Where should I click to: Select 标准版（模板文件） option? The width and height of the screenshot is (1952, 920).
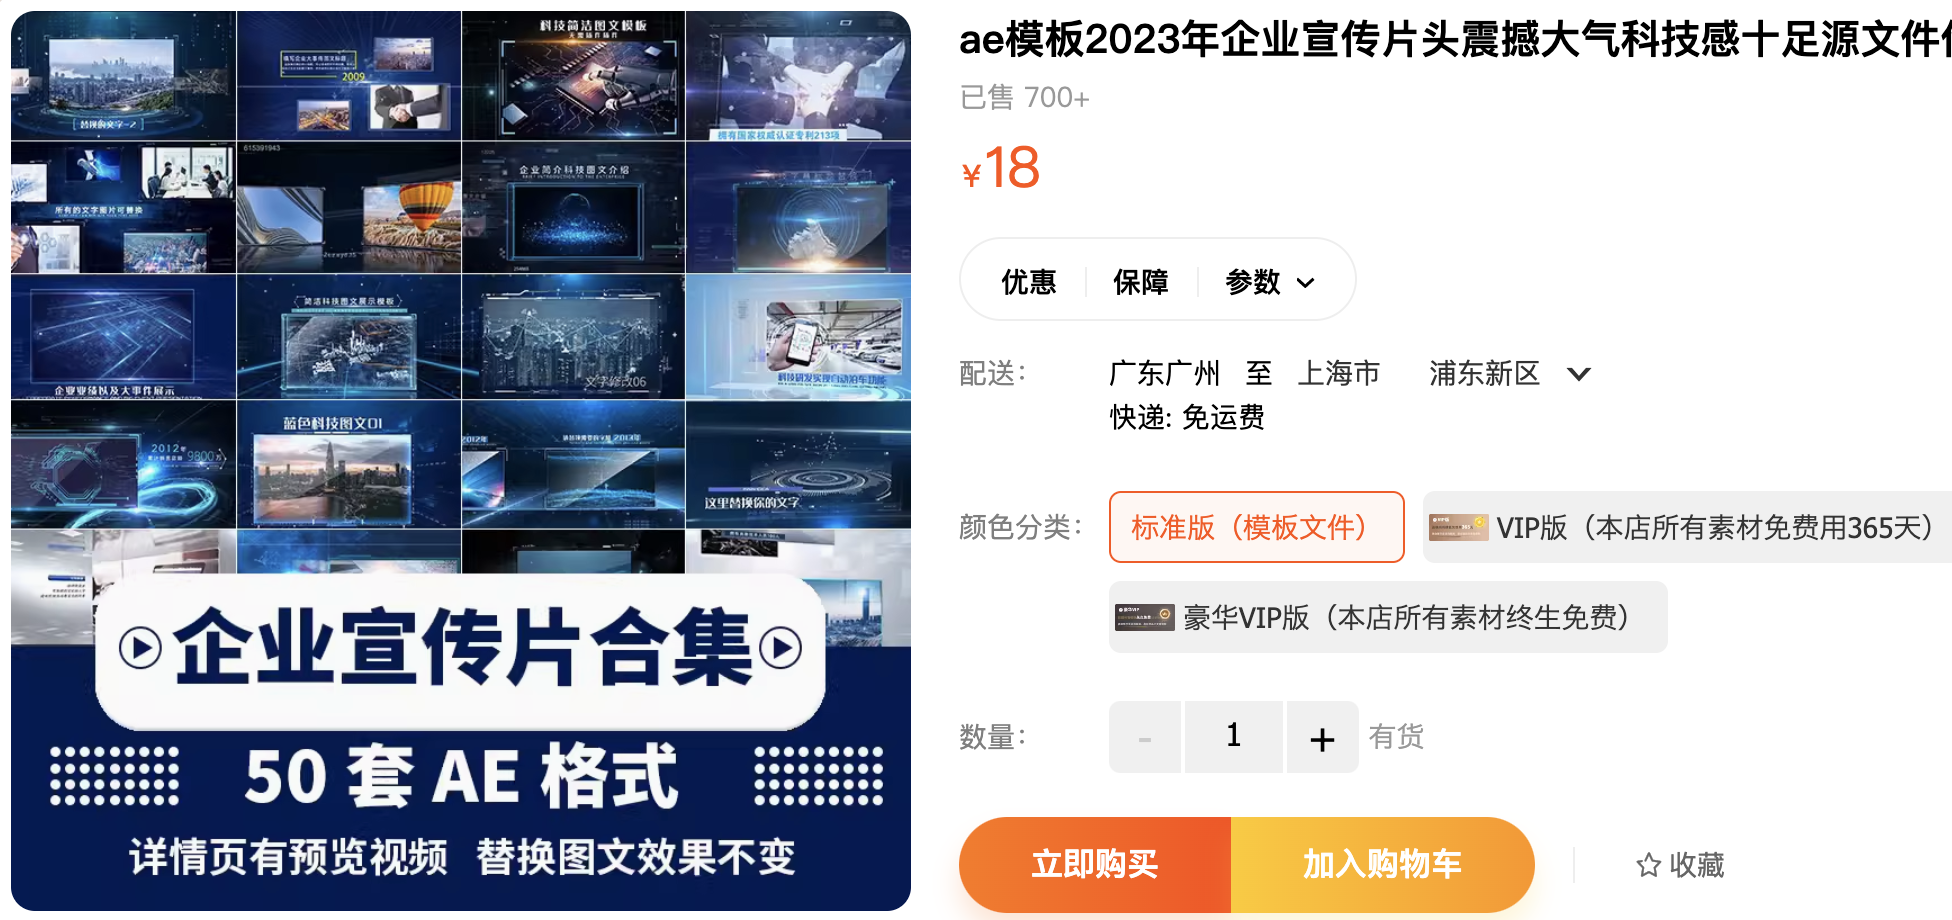tap(1256, 527)
